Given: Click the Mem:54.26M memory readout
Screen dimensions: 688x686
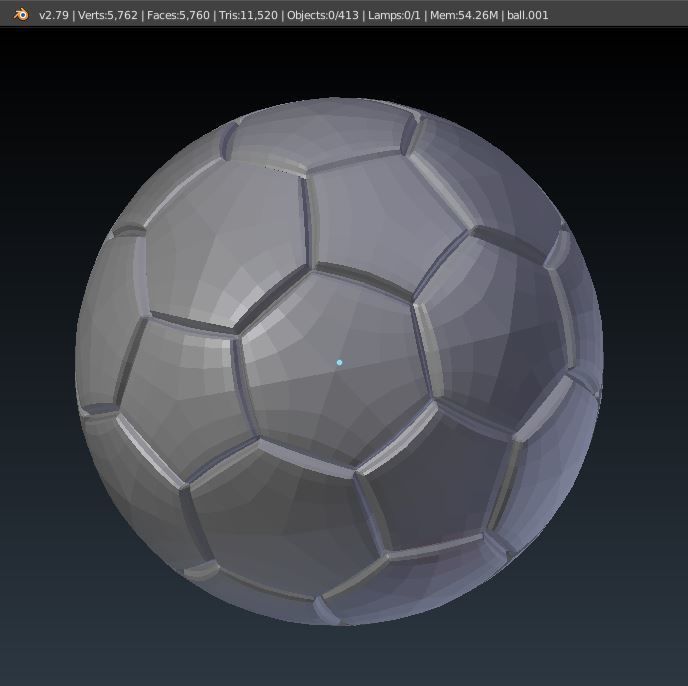Looking at the screenshot, I should click(464, 15).
